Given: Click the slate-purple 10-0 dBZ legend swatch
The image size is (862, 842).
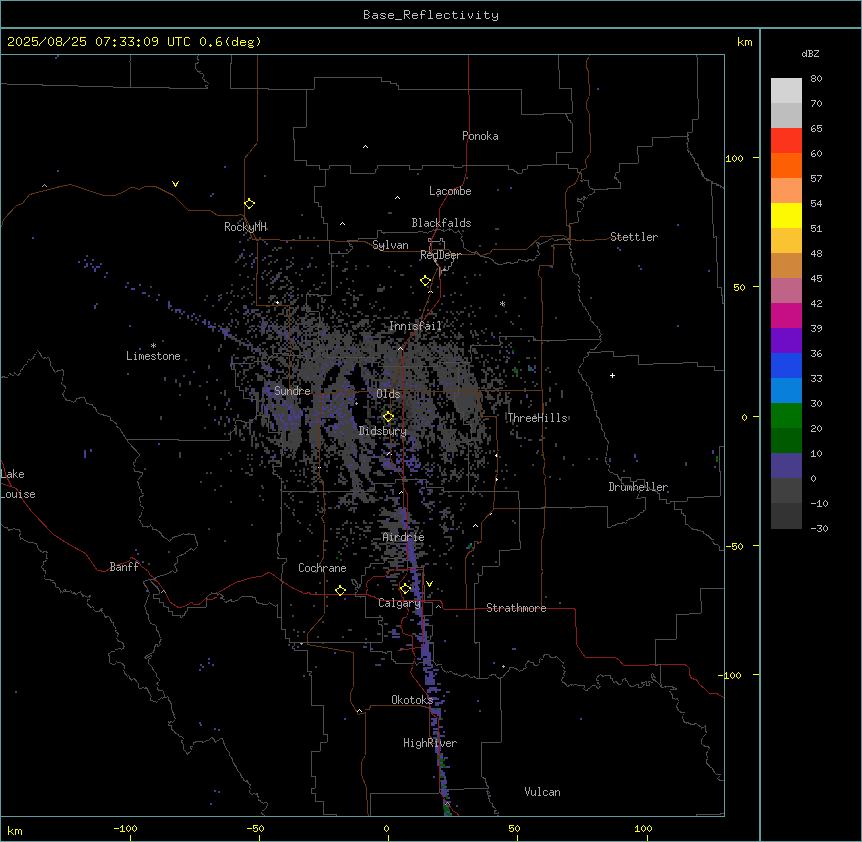Looking at the screenshot, I should point(786,466).
